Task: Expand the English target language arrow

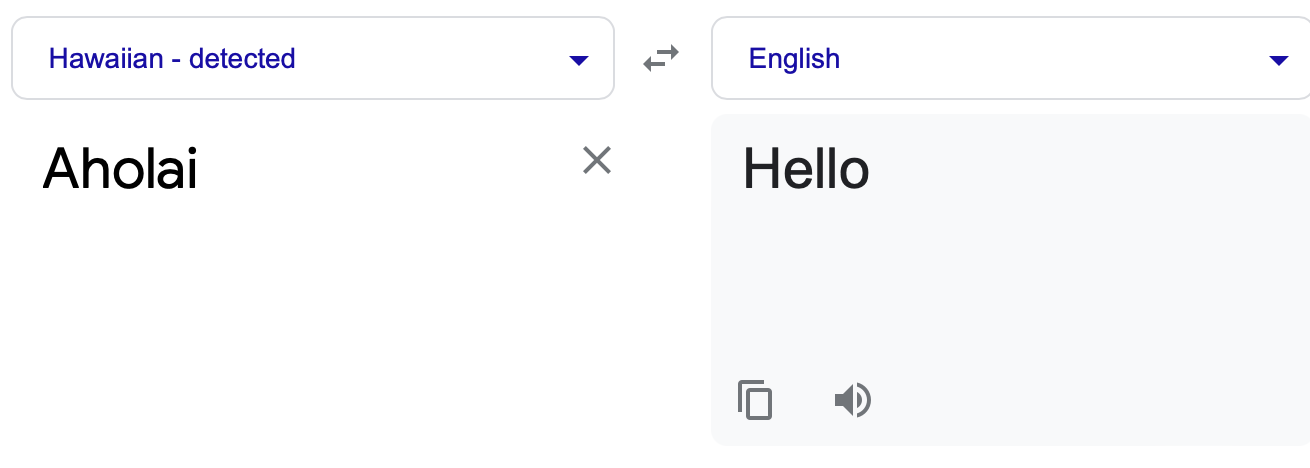Action: [x=1278, y=60]
